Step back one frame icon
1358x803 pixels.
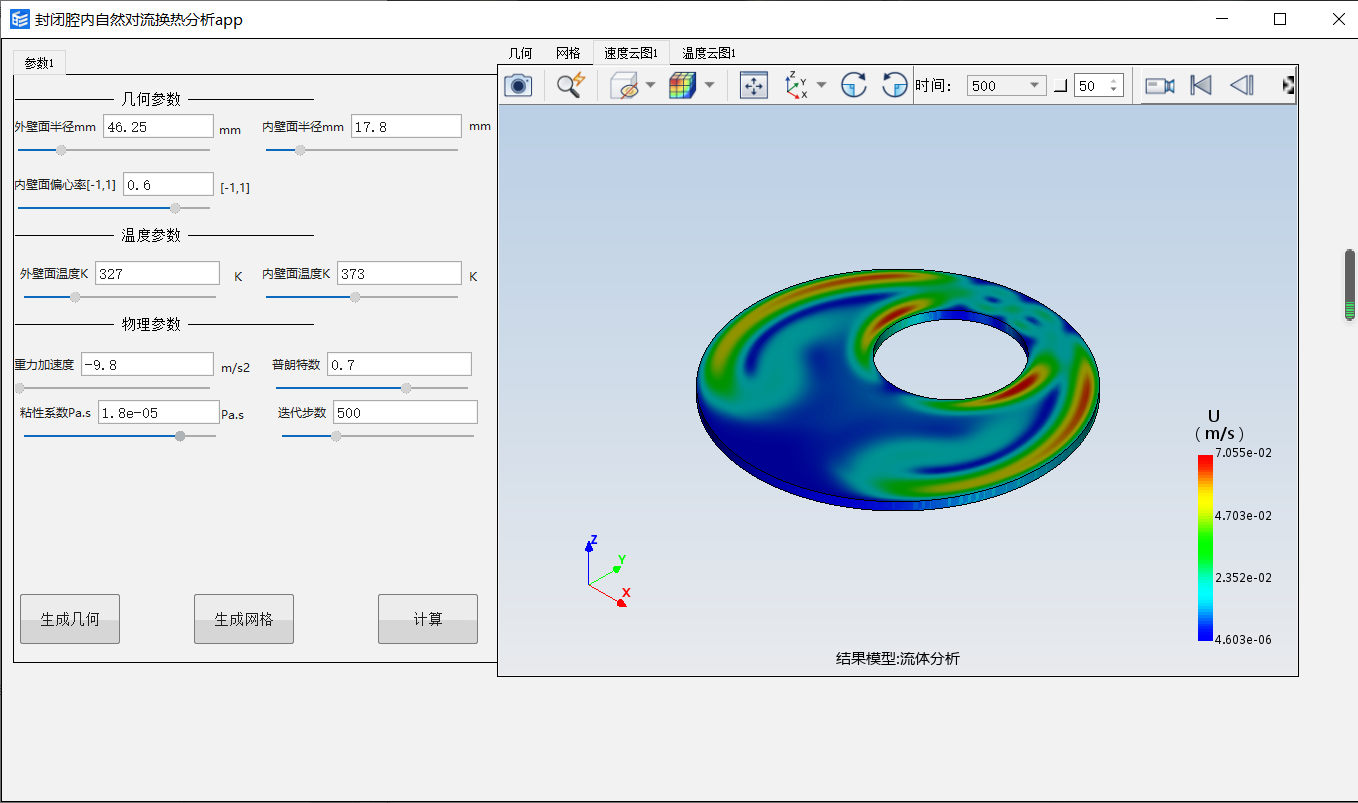click(x=1241, y=85)
